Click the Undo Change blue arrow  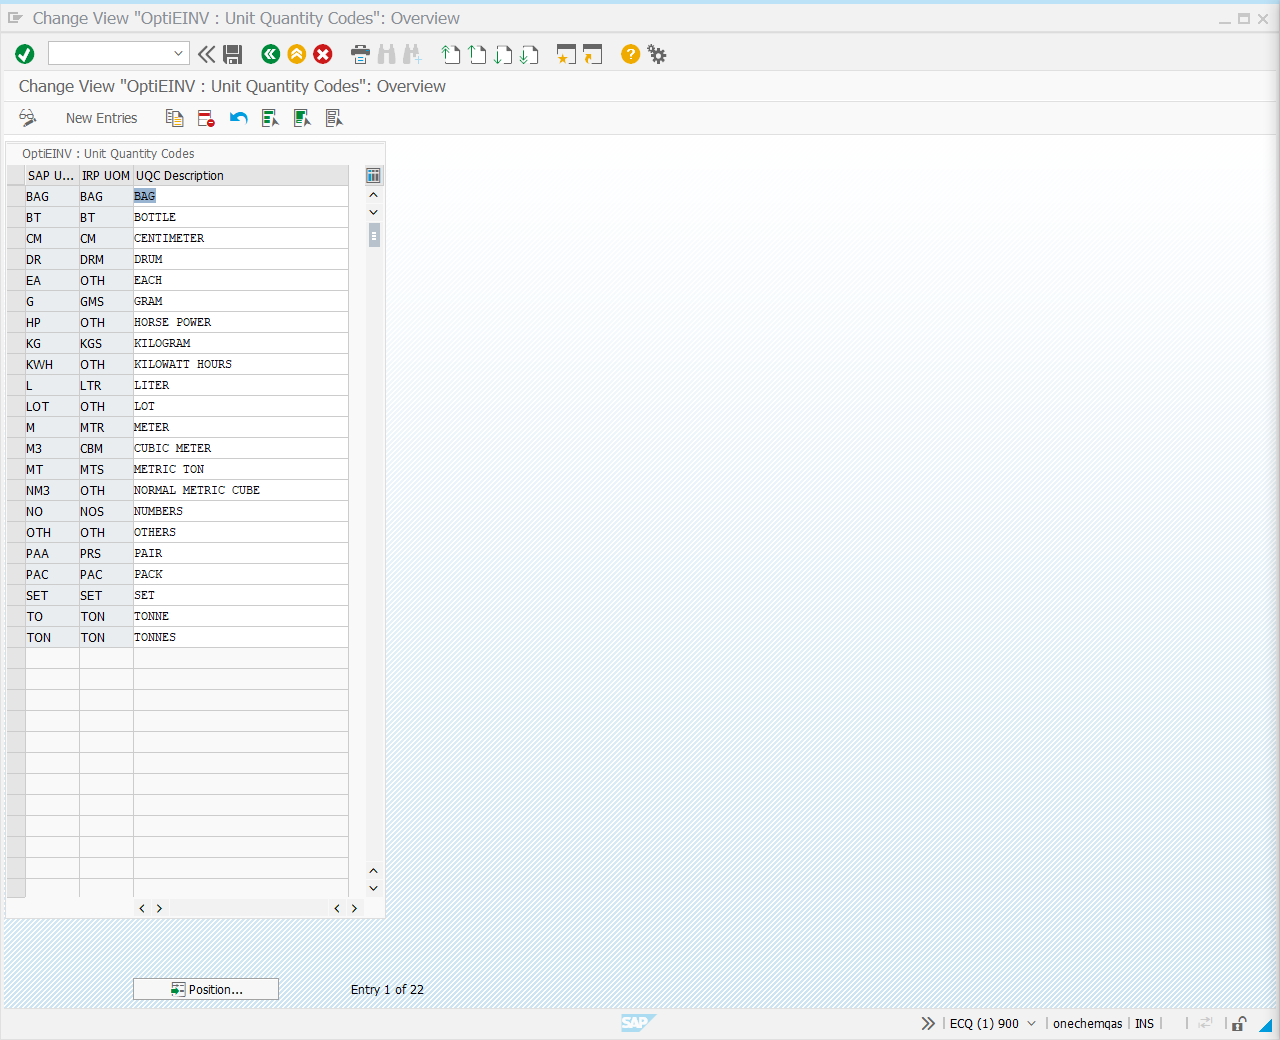point(238,118)
